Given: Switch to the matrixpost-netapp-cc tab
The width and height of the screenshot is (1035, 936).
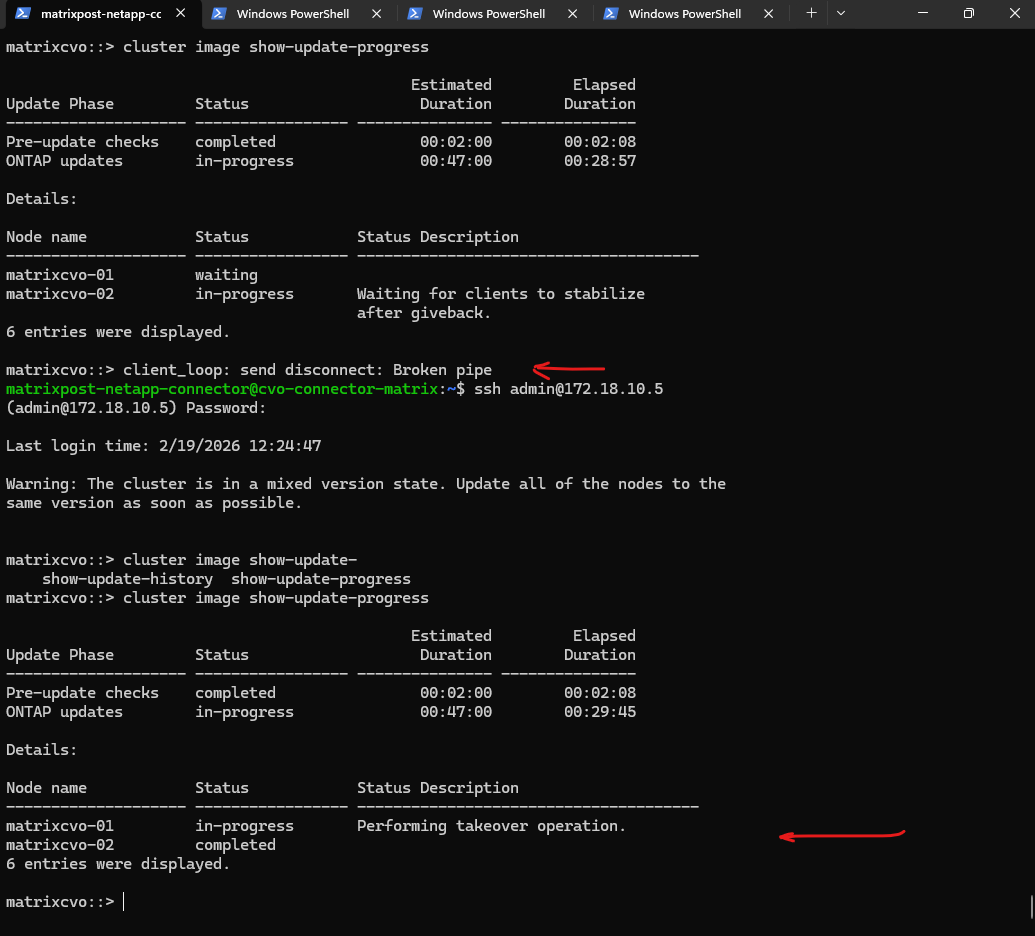Looking at the screenshot, I should [x=100, y=14].
